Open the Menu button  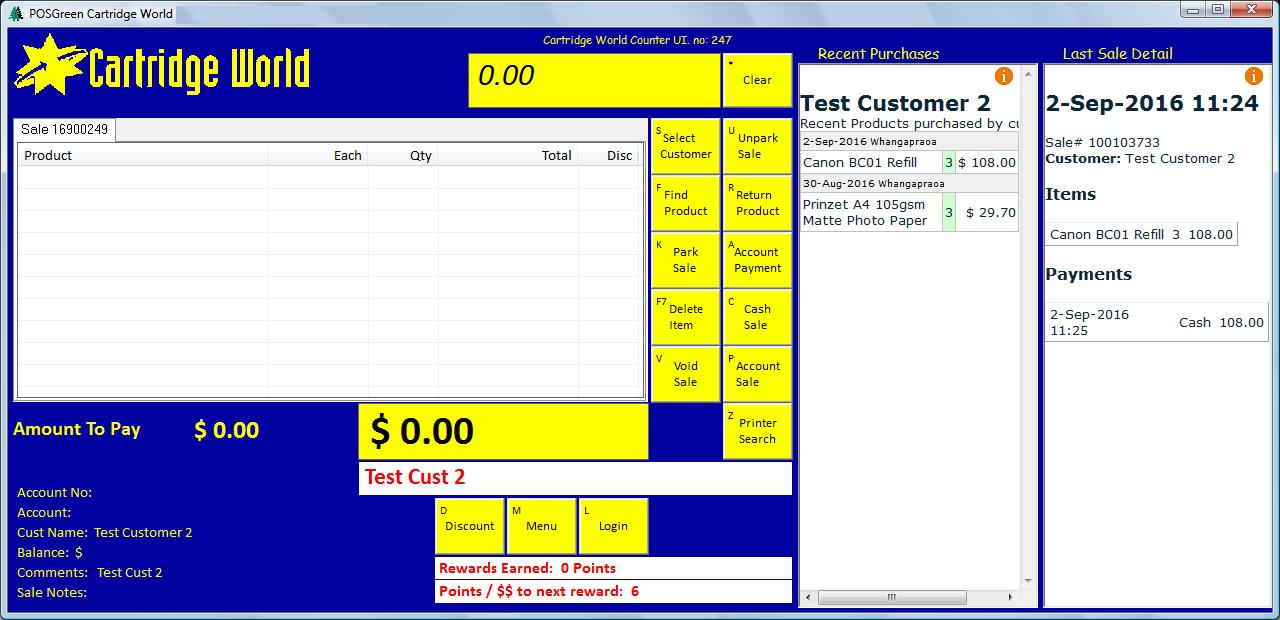tap(541, 526)
